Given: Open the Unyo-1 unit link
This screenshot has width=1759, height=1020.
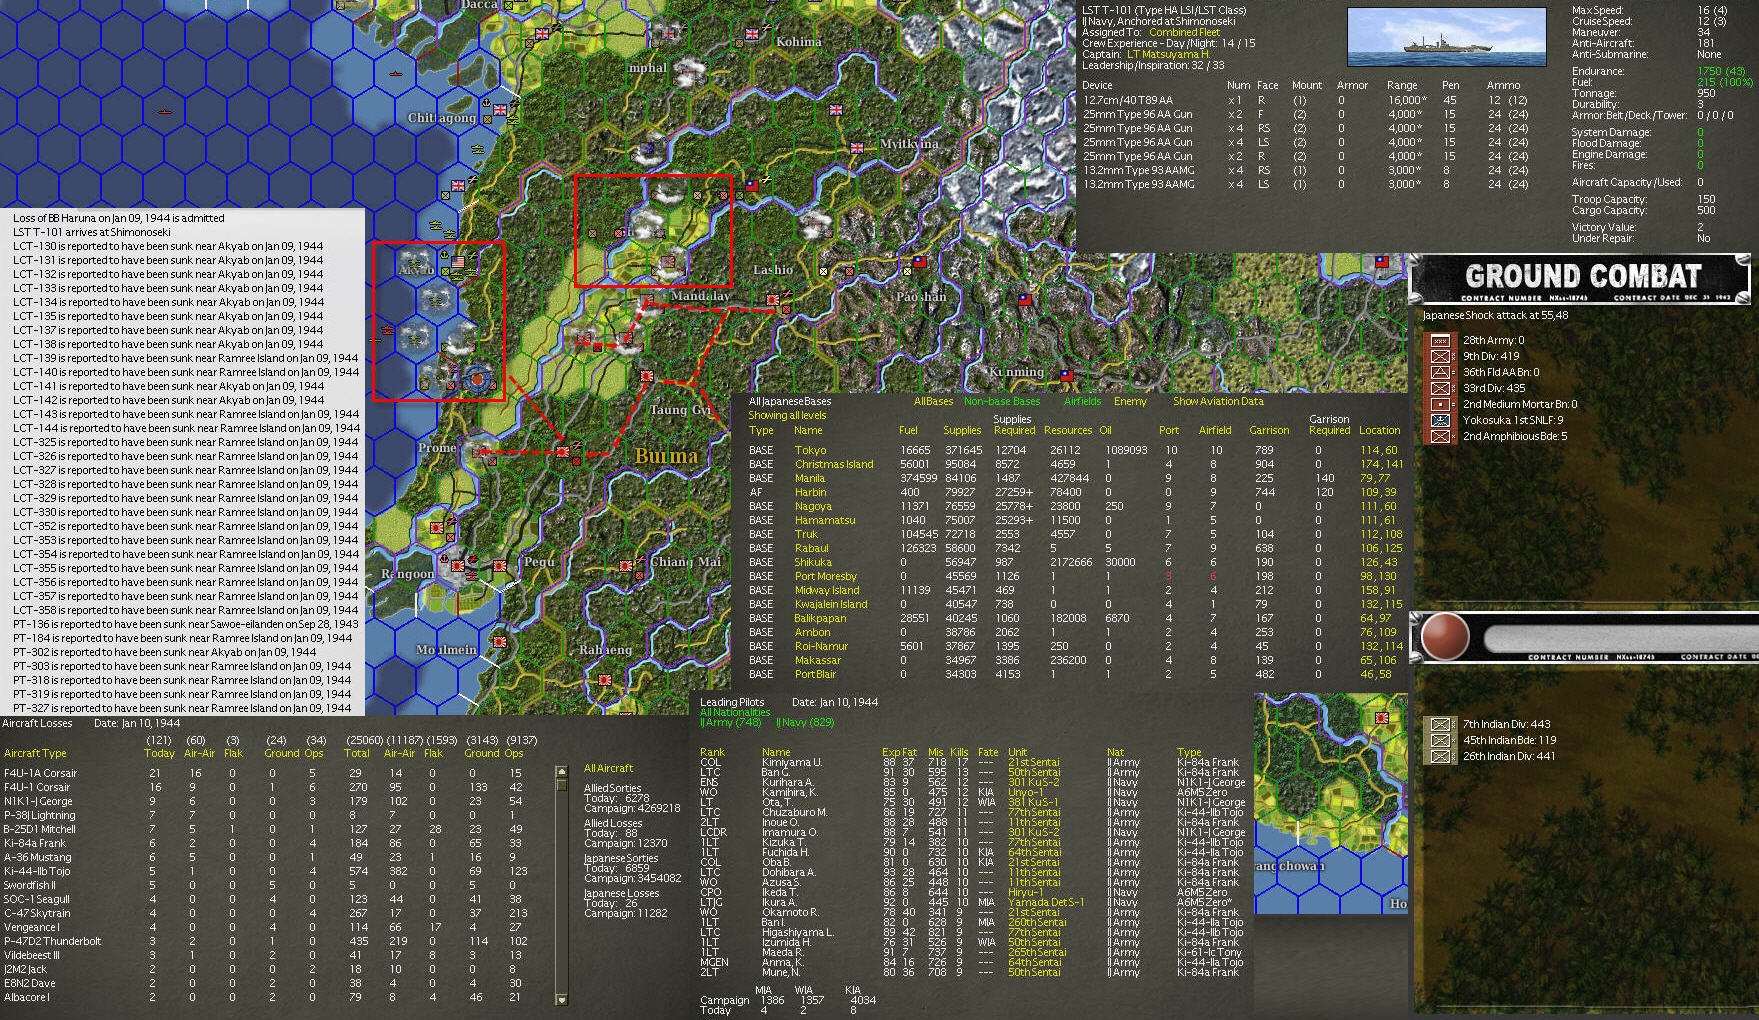Looking at the screenshot, I should [x=1026, y=792].
